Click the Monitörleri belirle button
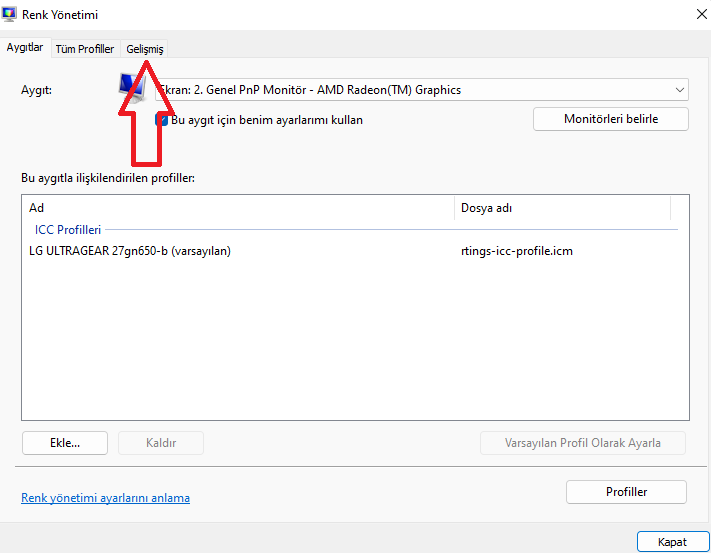The image size is (711, 553). (x=611, y=119)
